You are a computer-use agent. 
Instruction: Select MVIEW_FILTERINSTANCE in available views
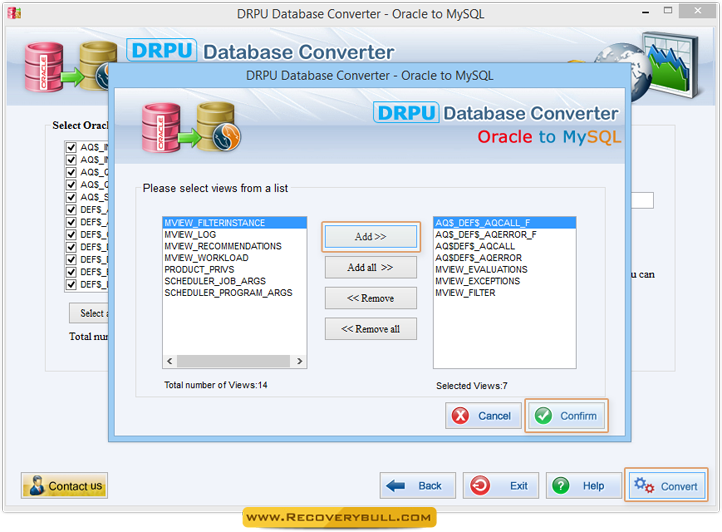234,223
